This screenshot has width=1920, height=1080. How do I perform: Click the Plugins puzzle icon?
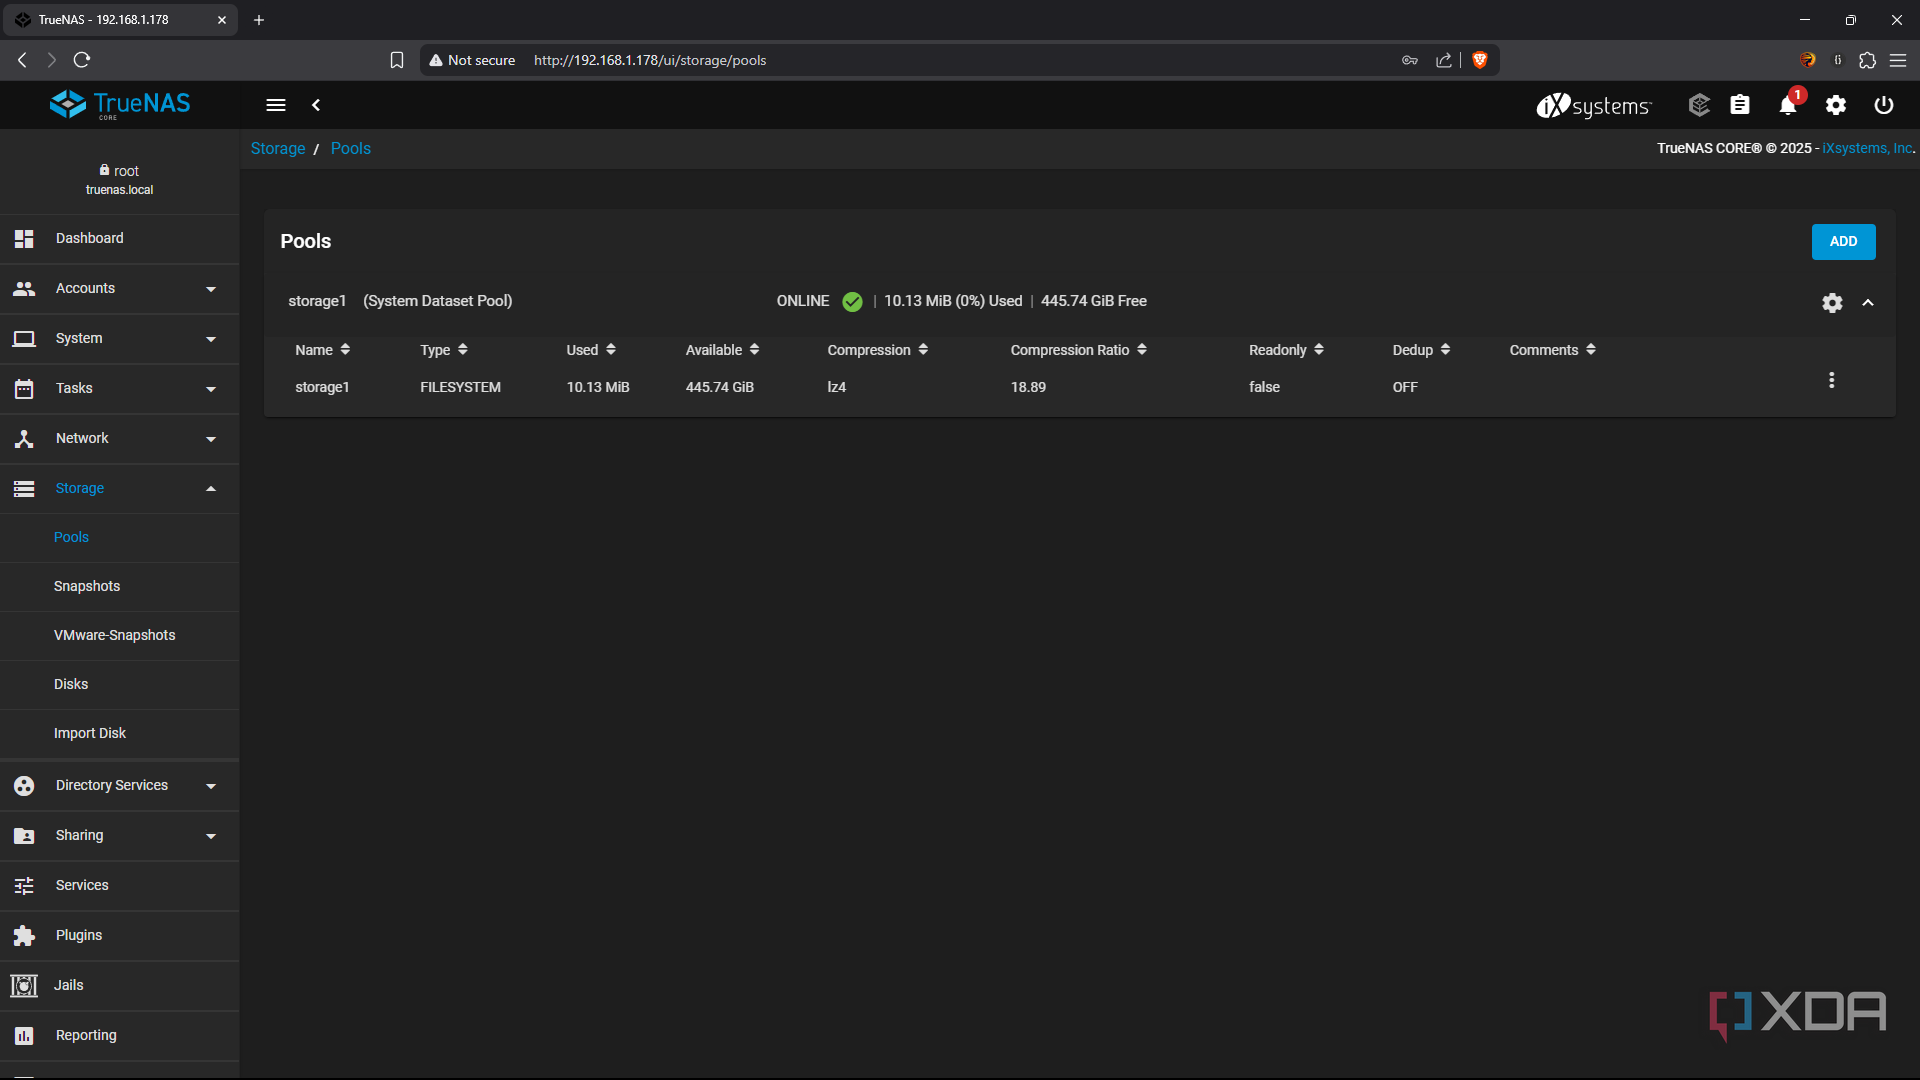coord(24,936)
